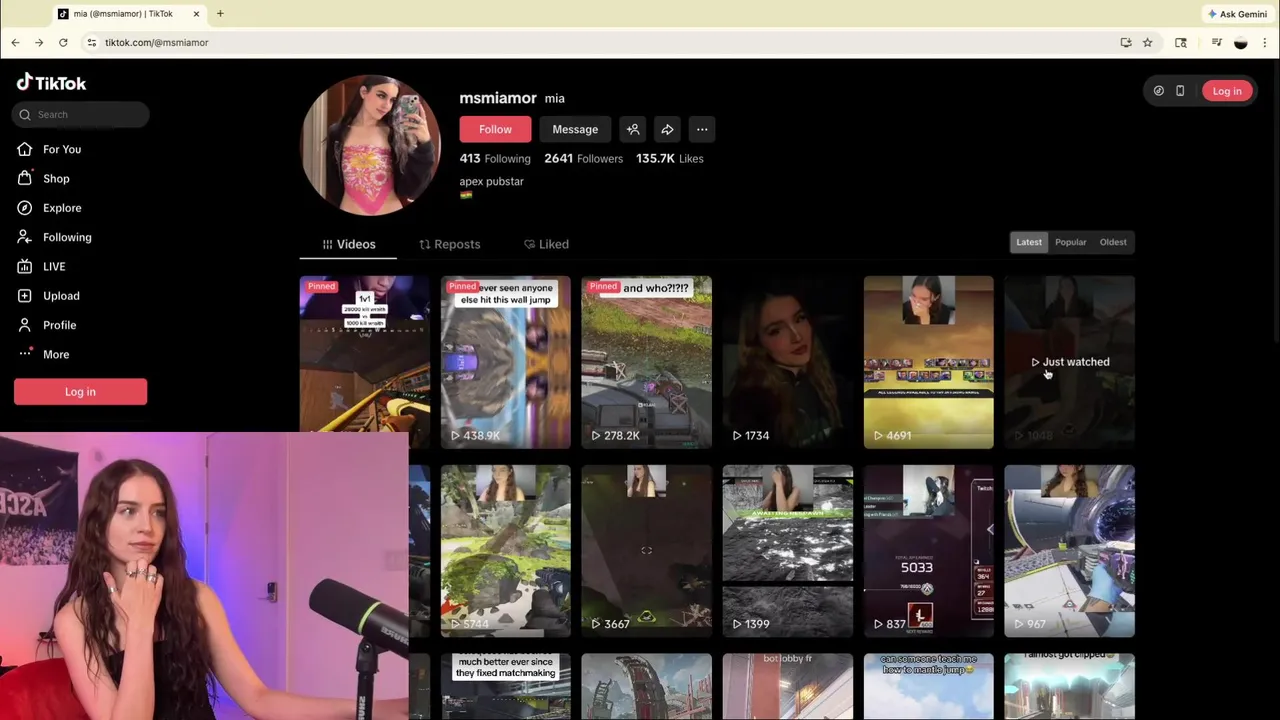Send a Message to msmiamor
The width and height of the screenshot is (1280, 720).
tap(575, 129)
